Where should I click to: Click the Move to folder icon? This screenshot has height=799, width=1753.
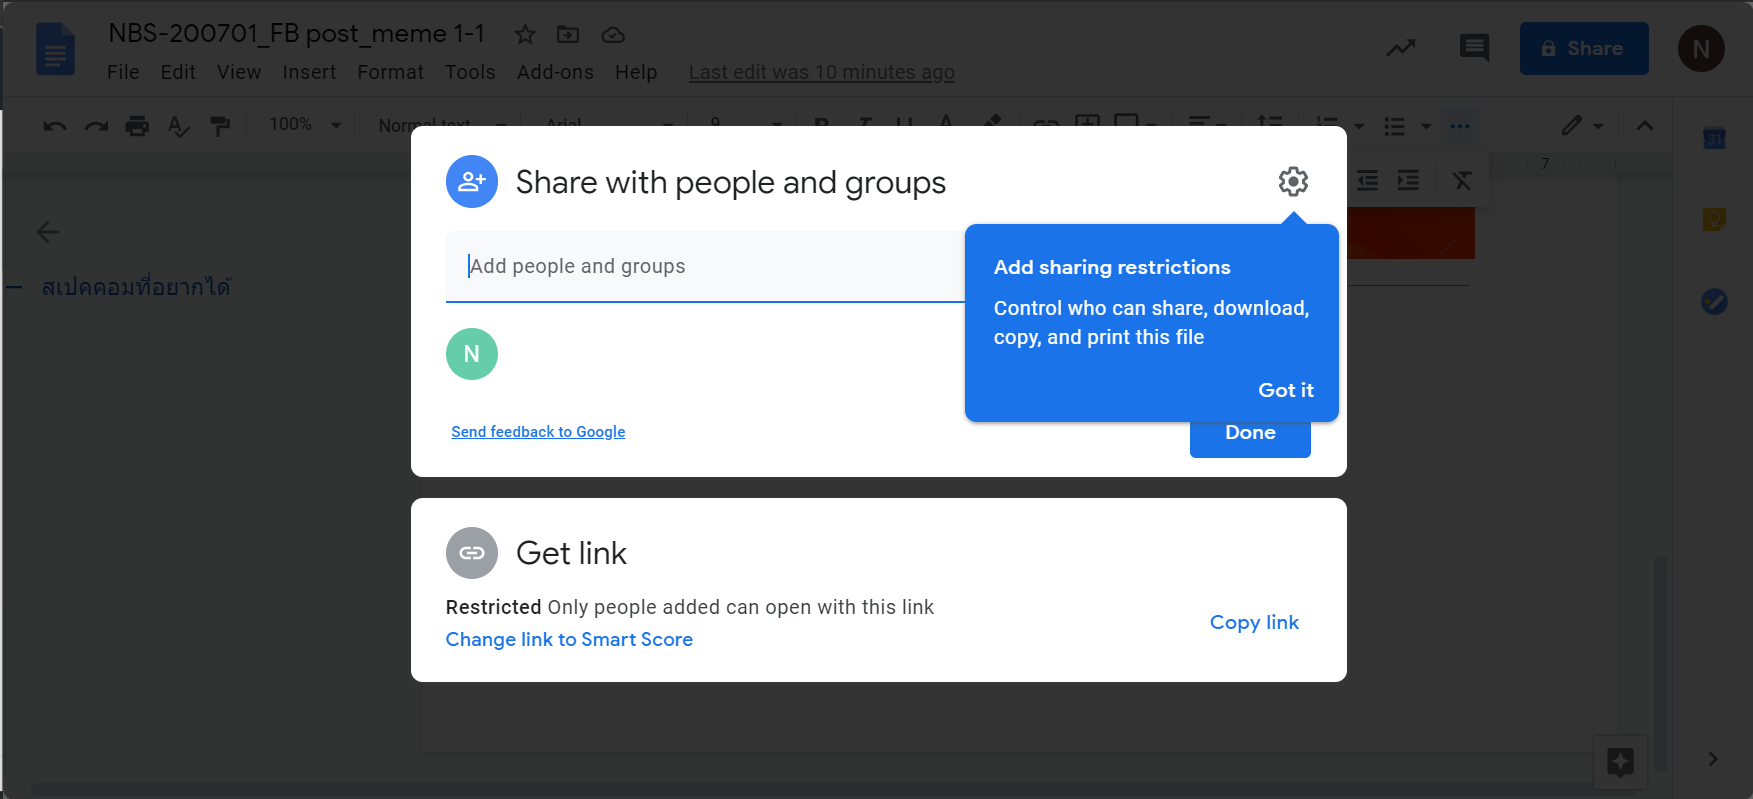click(568, 35)
